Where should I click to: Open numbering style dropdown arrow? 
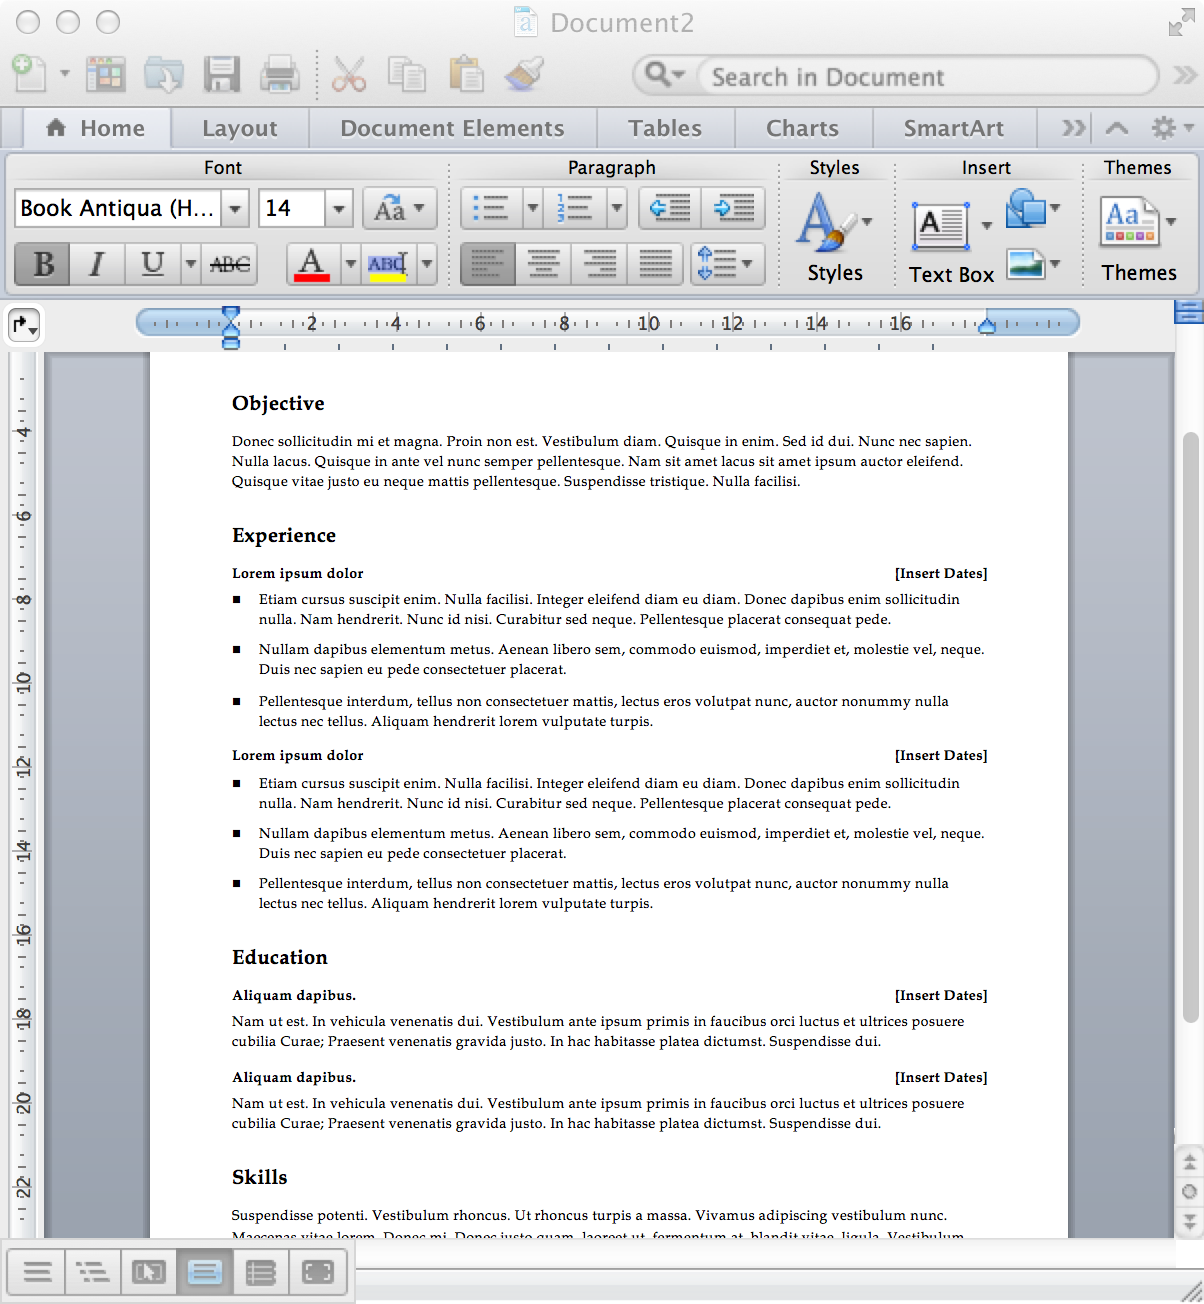[x=617, y=208]
